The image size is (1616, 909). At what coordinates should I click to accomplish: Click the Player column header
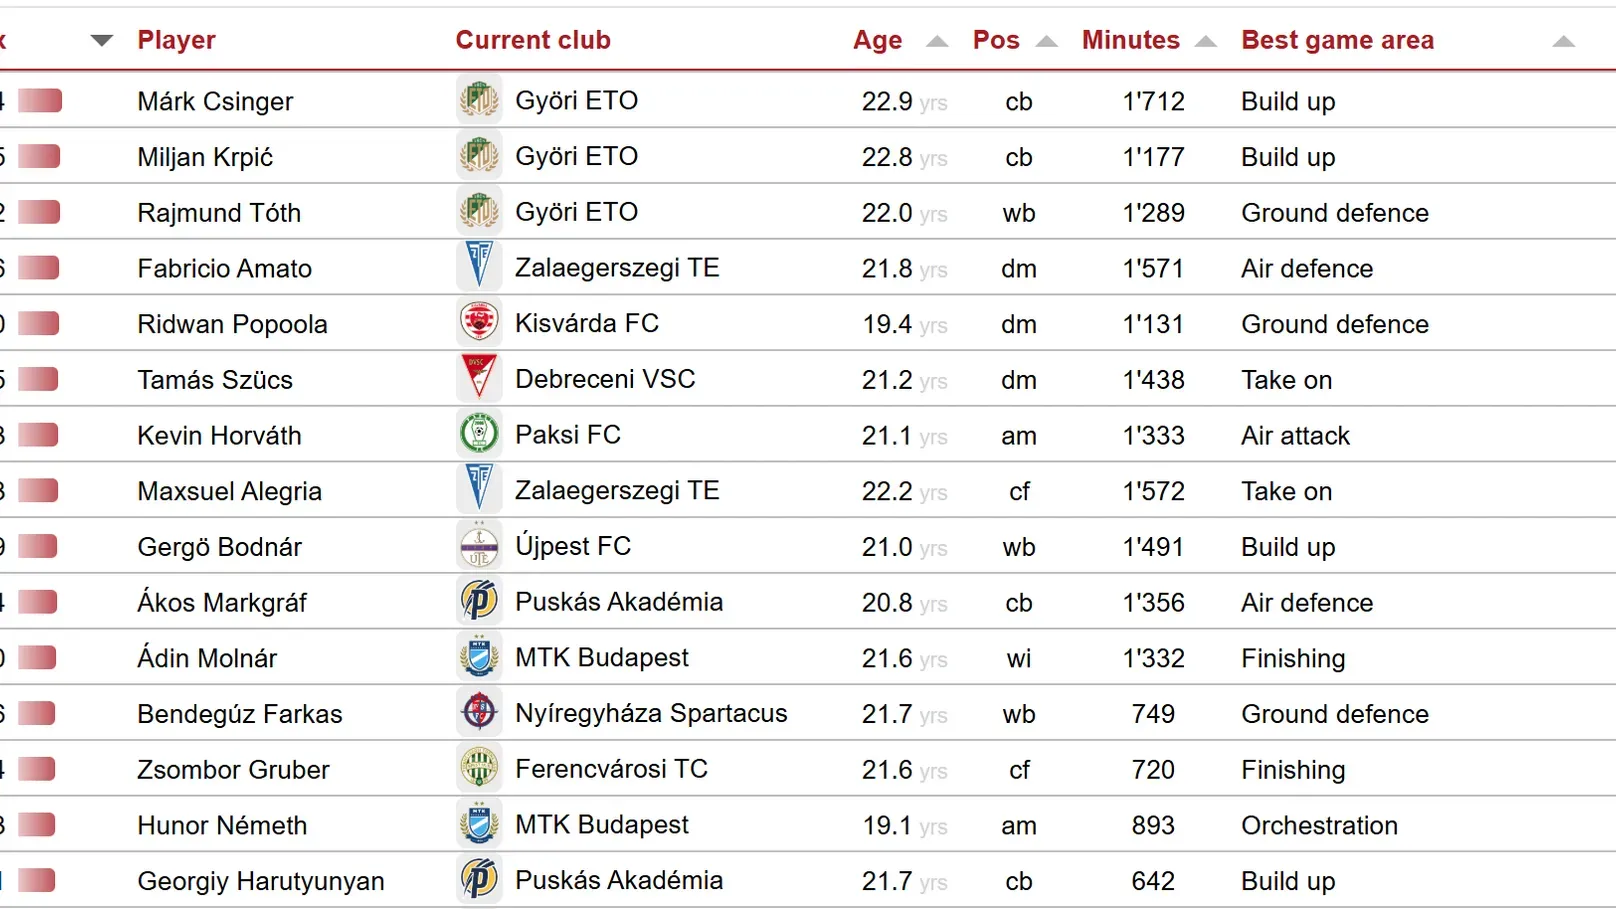pos(176,40)
